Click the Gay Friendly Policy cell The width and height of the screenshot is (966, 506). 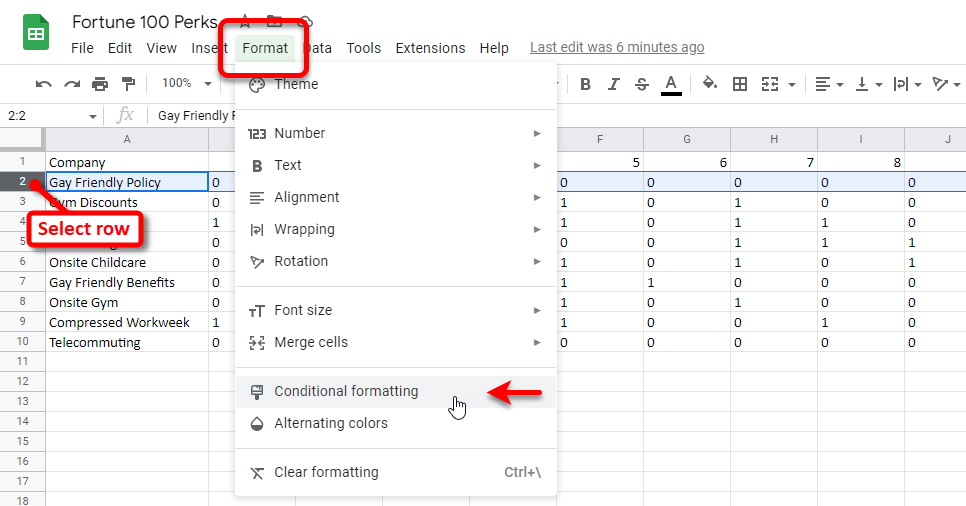point(127,182)
